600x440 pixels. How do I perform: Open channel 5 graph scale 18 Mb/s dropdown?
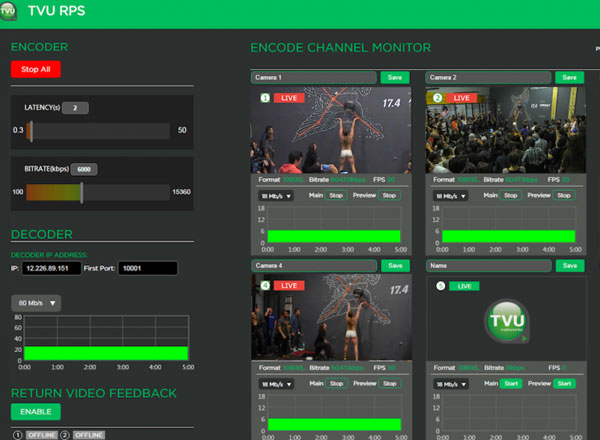(451, 384)
